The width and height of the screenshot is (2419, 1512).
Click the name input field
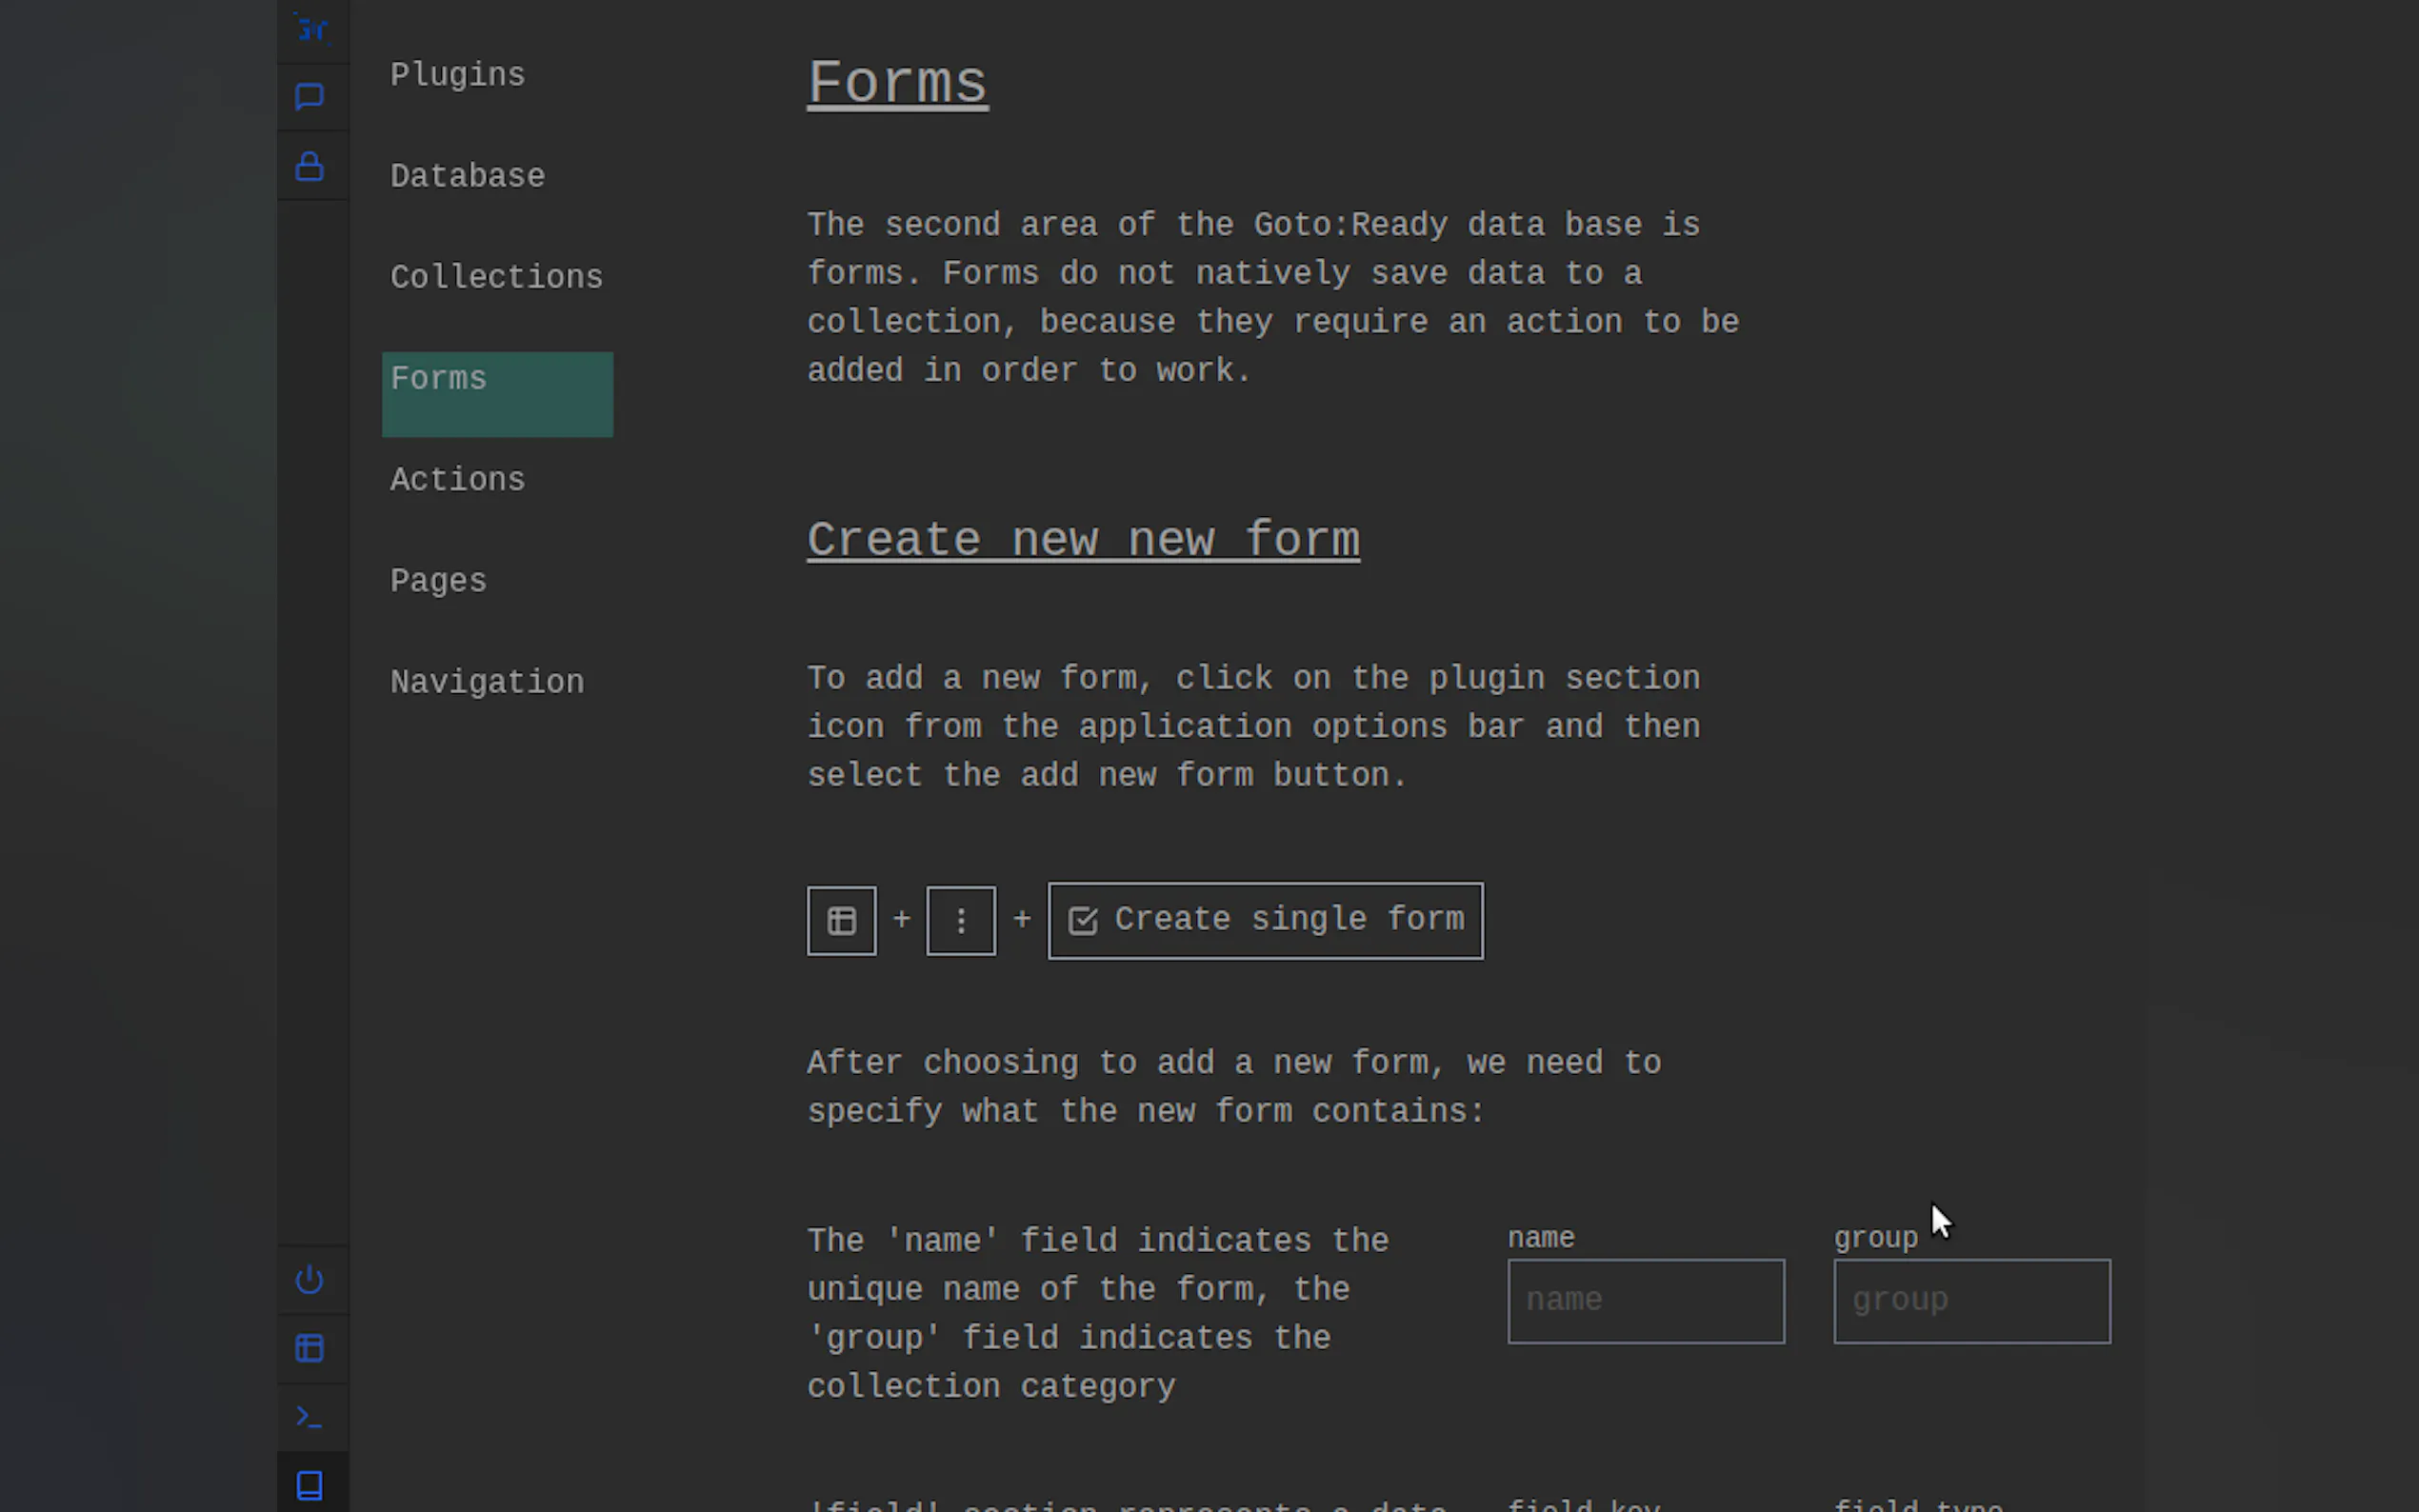1645,1300
